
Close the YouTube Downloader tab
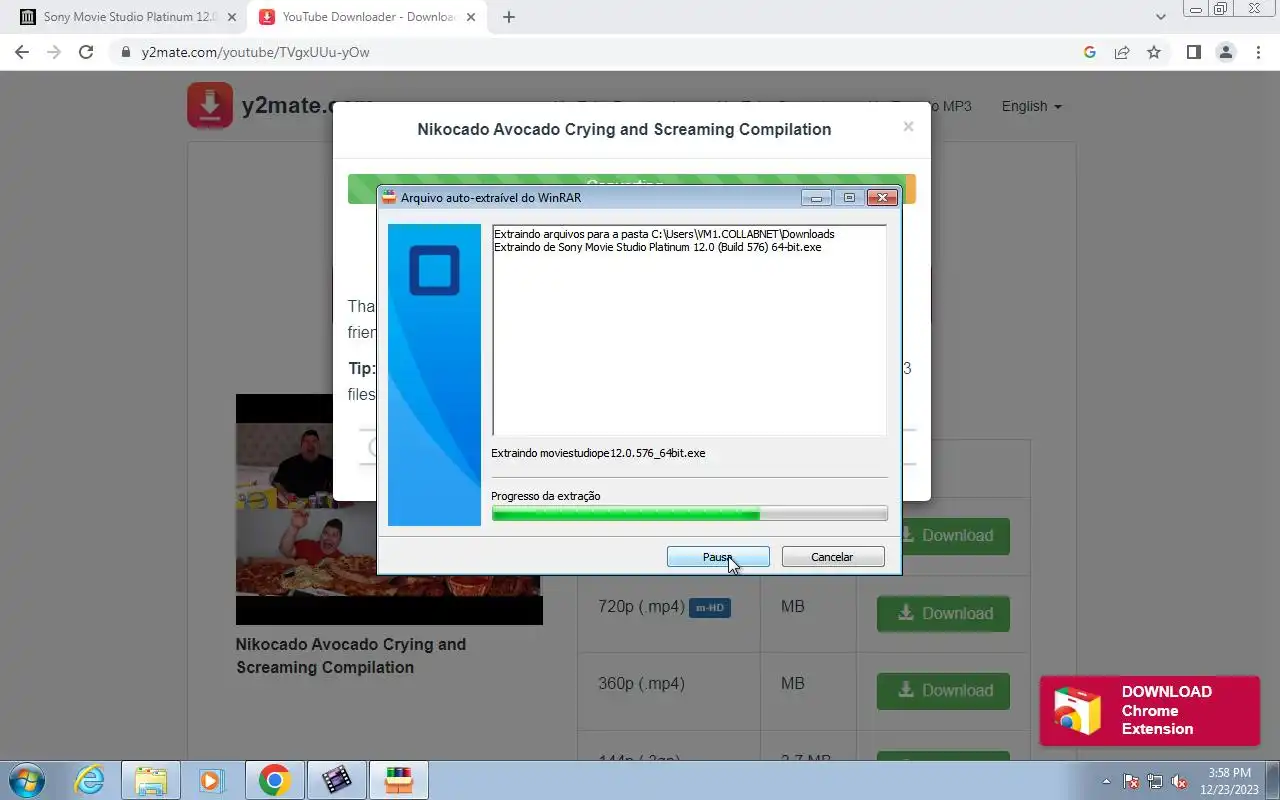[x=471, y=17]
